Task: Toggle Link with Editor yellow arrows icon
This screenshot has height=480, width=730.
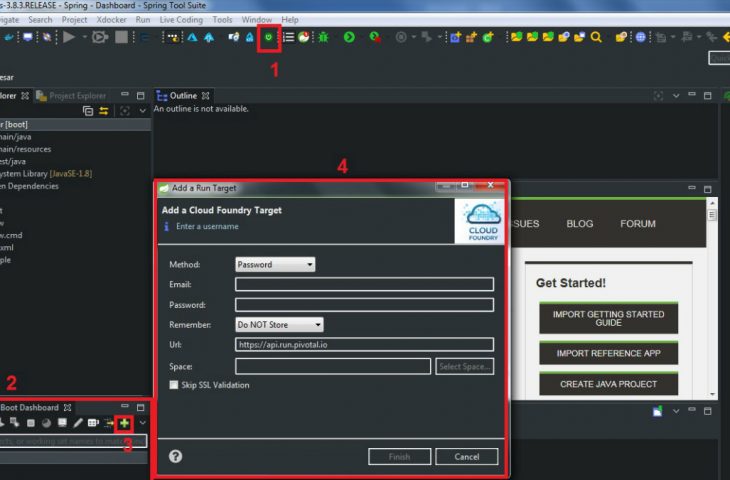Action: coord(103,111)
